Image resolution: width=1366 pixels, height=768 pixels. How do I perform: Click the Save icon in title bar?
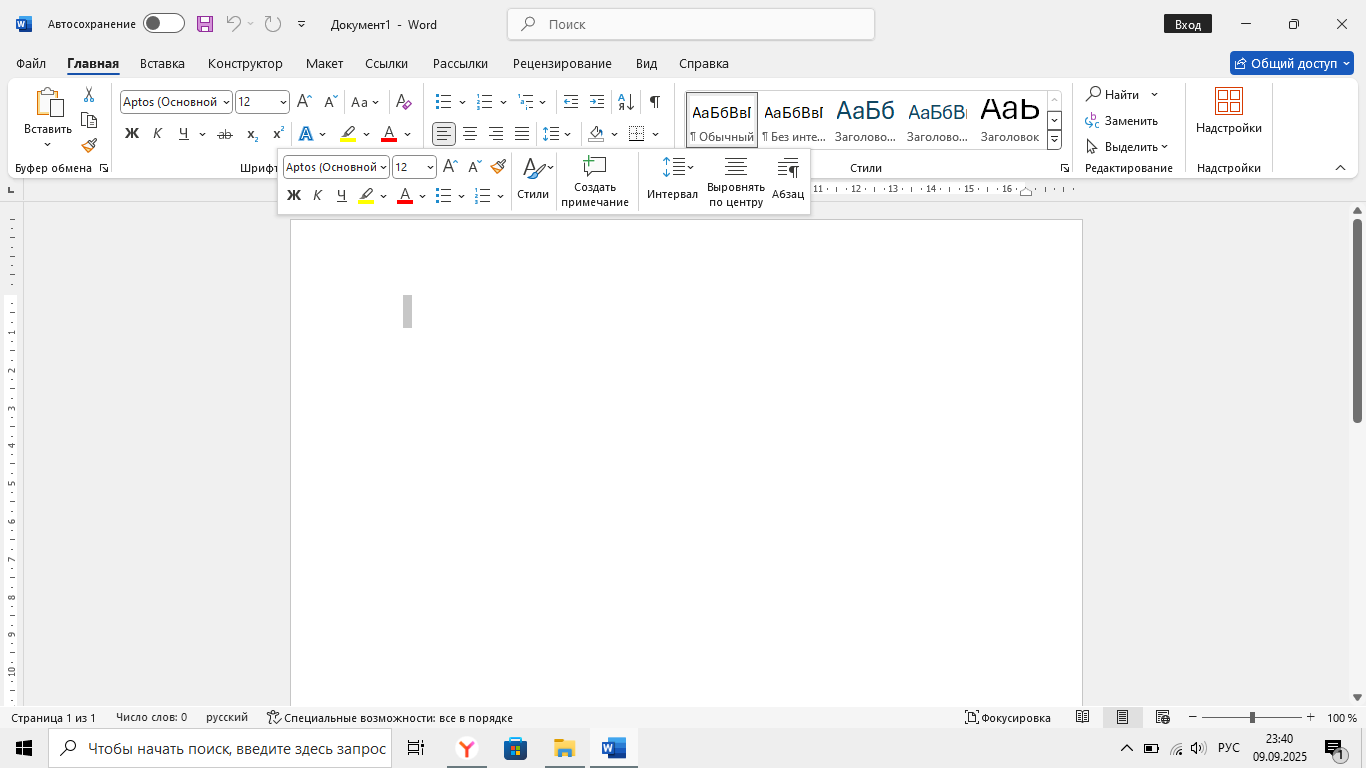(205, 24)
